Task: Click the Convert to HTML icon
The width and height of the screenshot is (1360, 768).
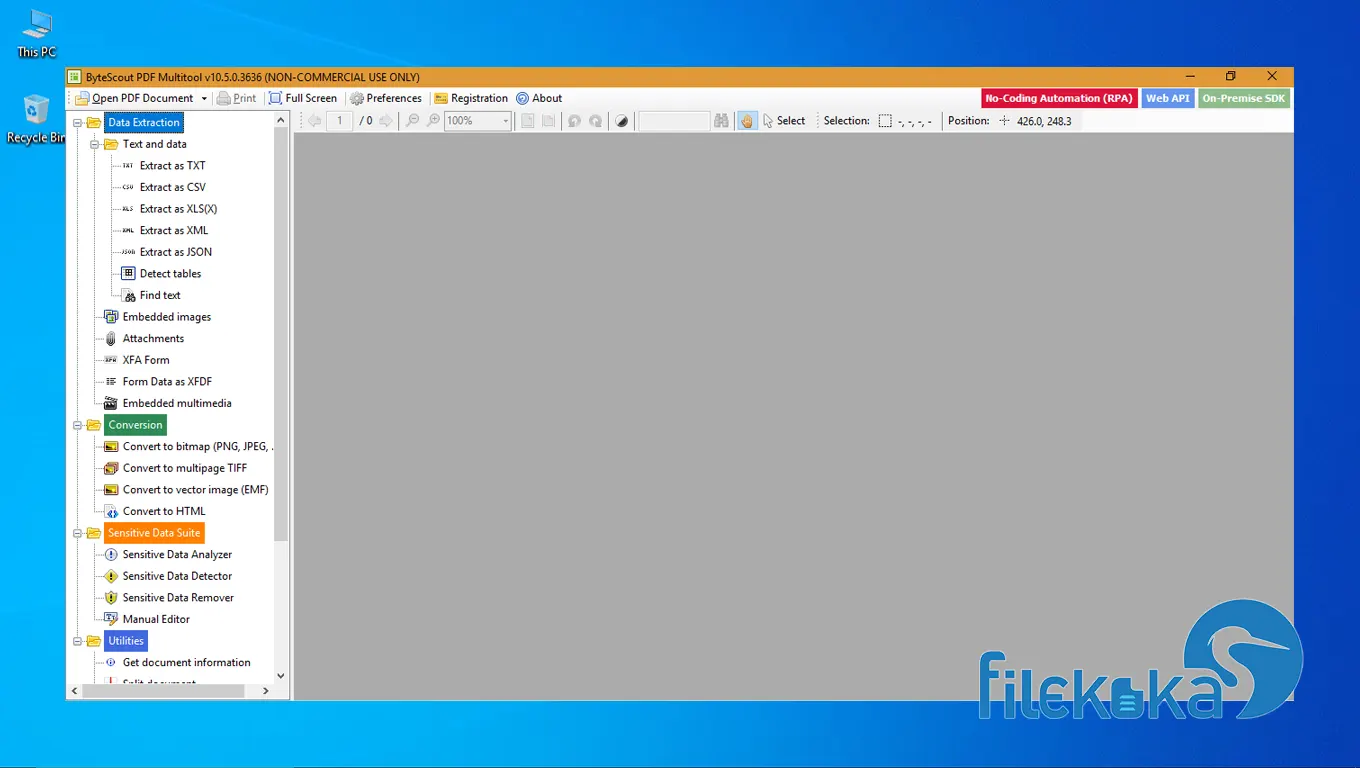Action: click(x=111, y=512)
